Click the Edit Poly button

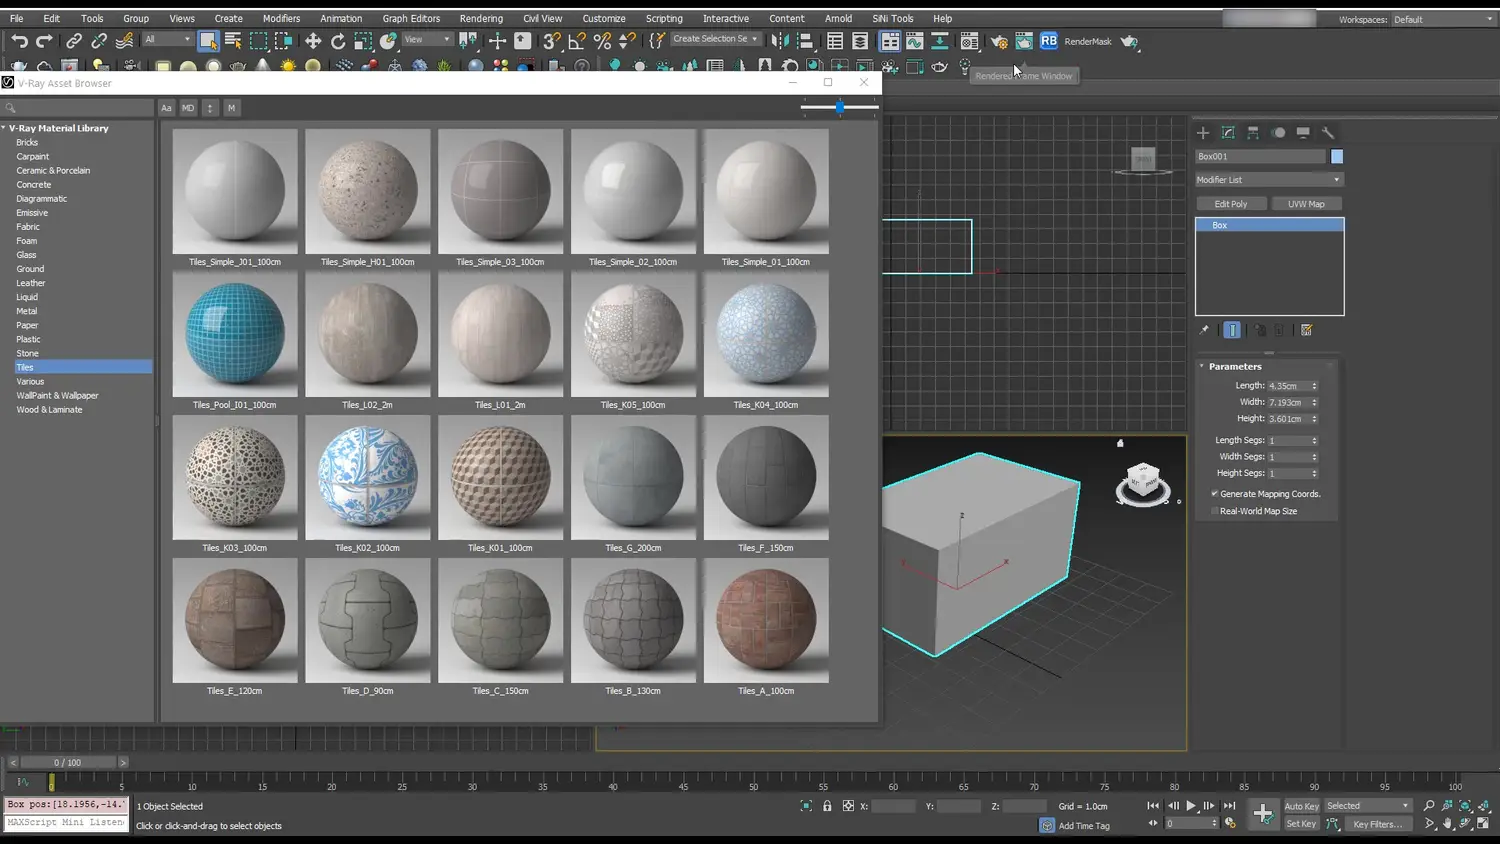pyautogui.click(x=1231, y=204)
